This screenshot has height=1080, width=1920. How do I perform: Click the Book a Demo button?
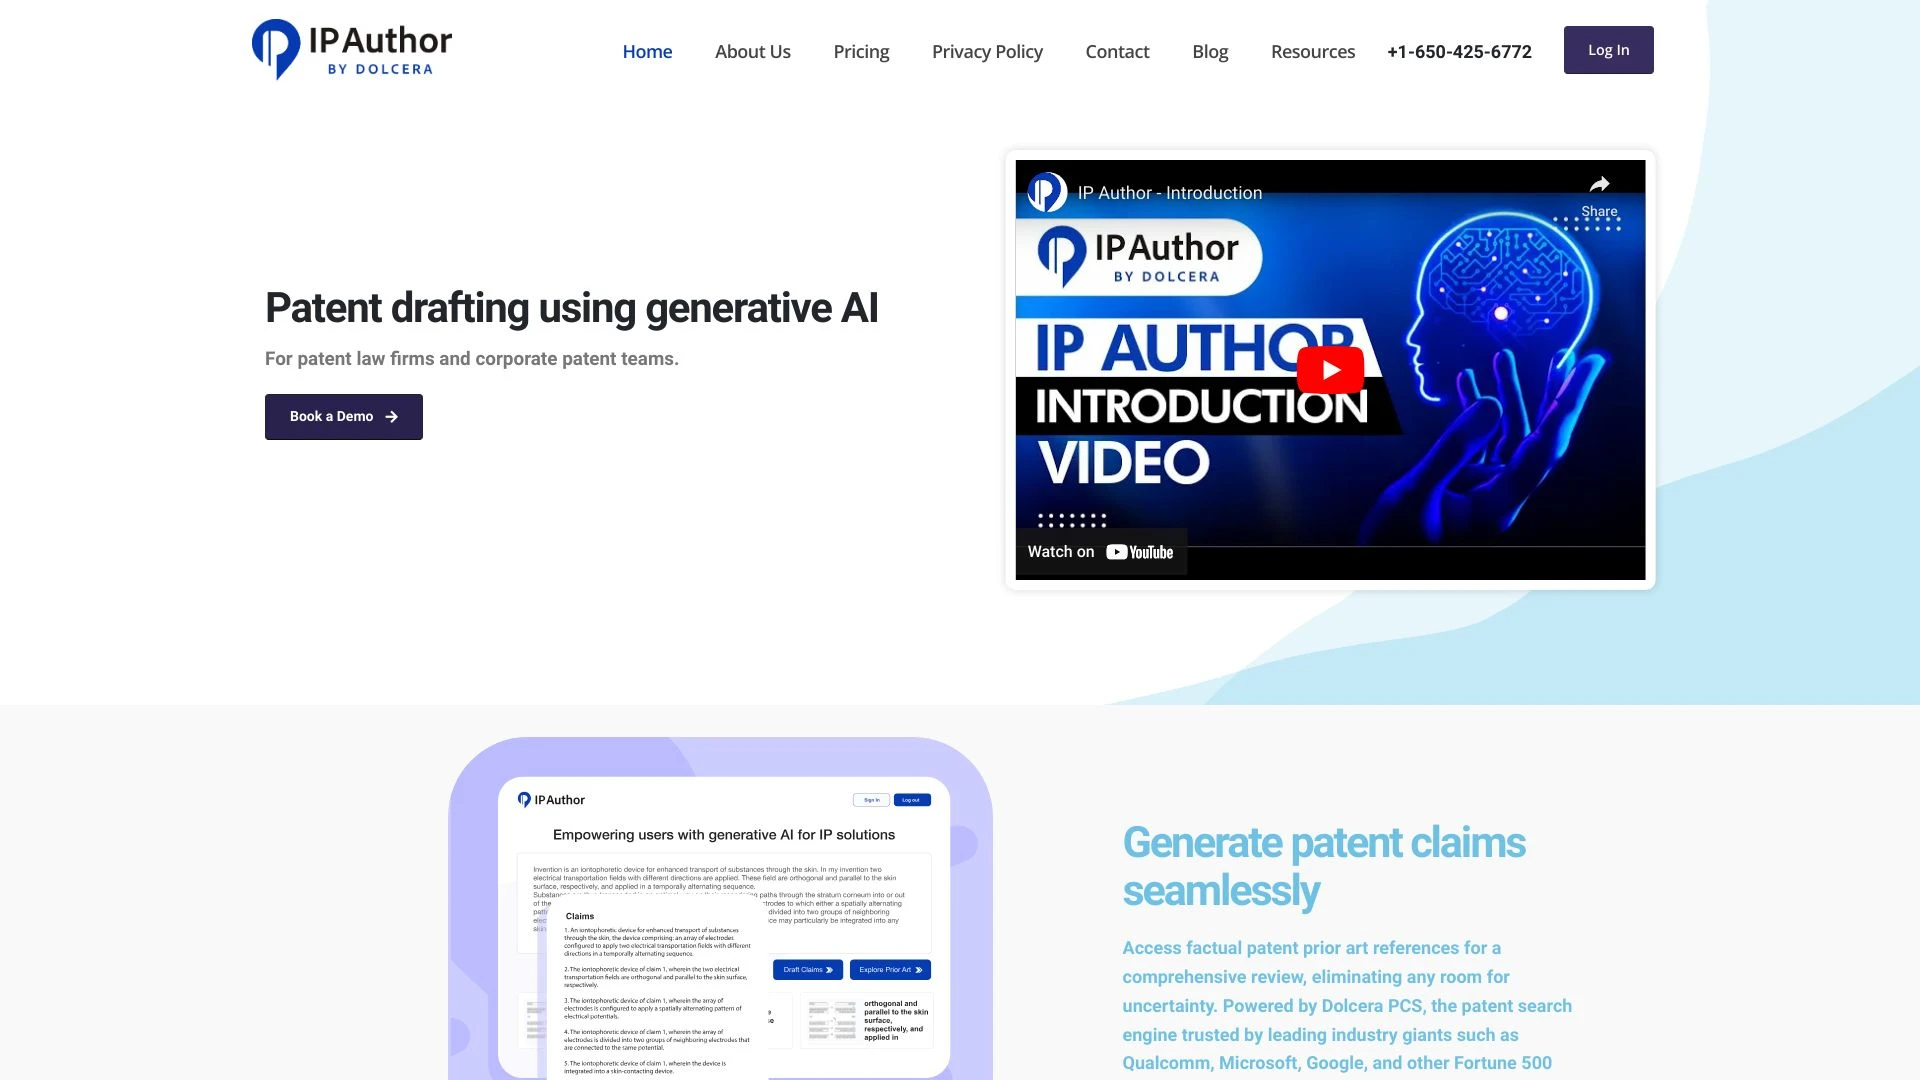click(x=343, y=417)
